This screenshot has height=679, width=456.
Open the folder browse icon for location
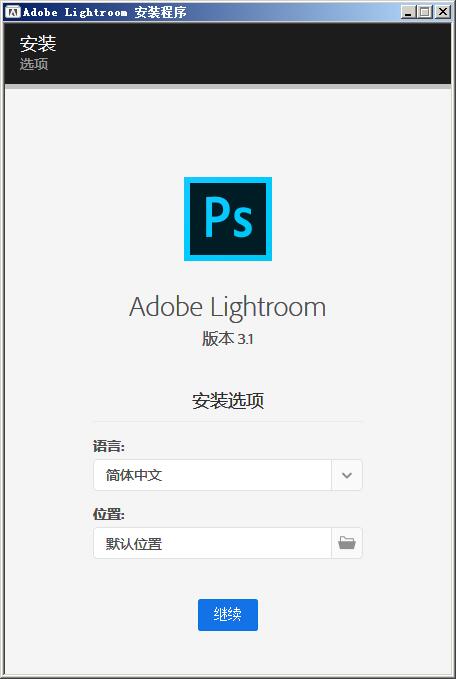[x=347, y=543]
